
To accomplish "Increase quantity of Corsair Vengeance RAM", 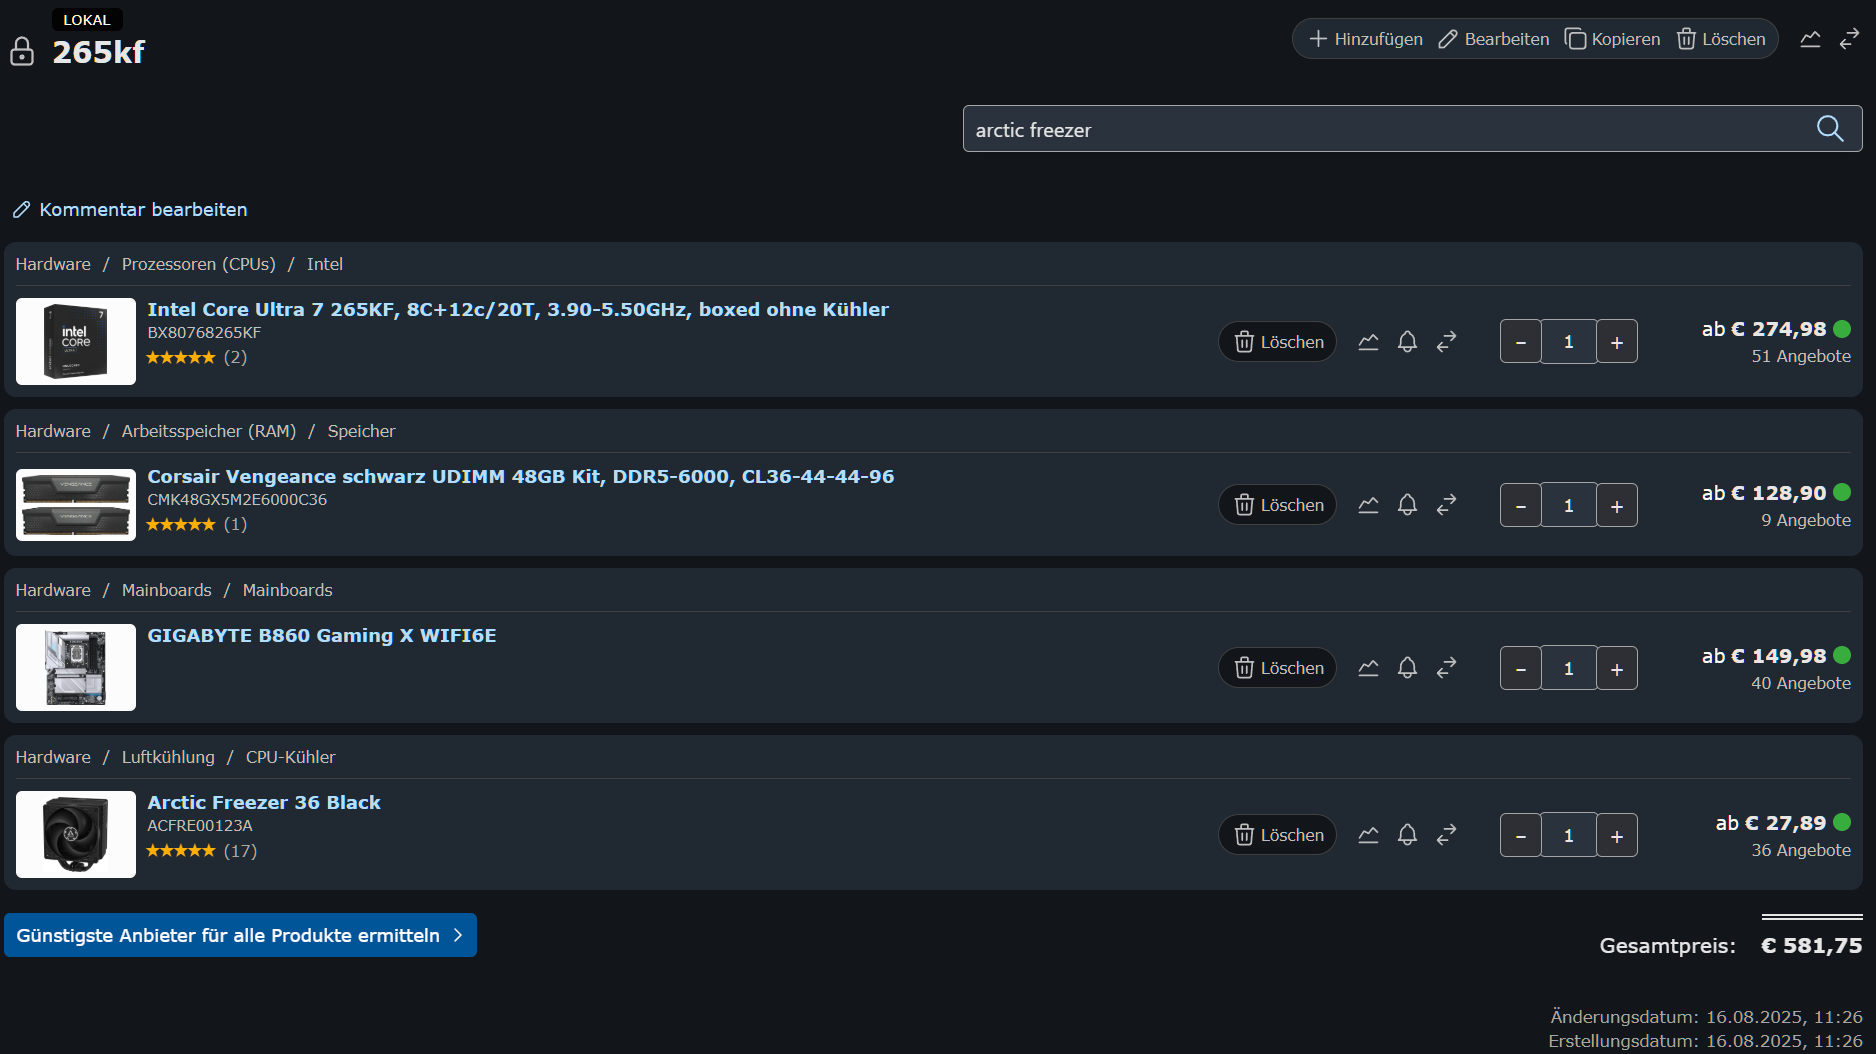I will pos(1617,505).
